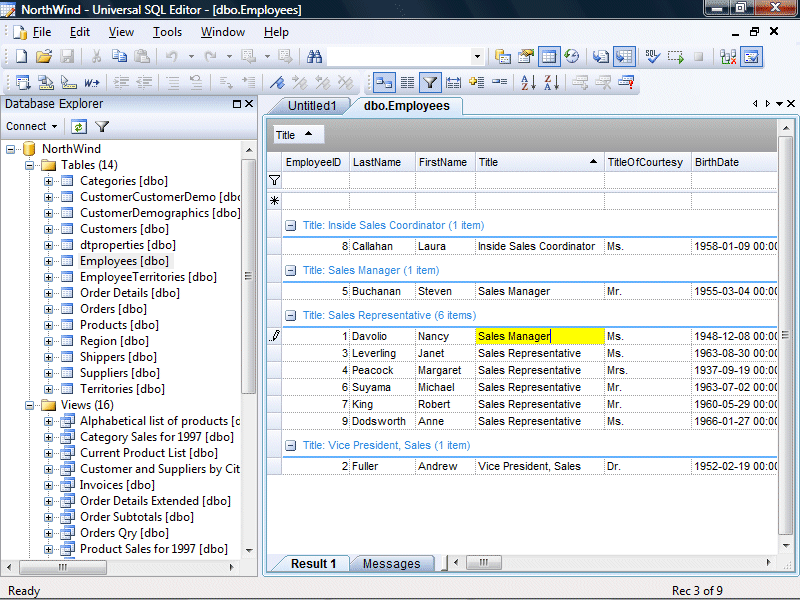
Task: Switch to the Untitled1 tab
Action: point(312,106)
